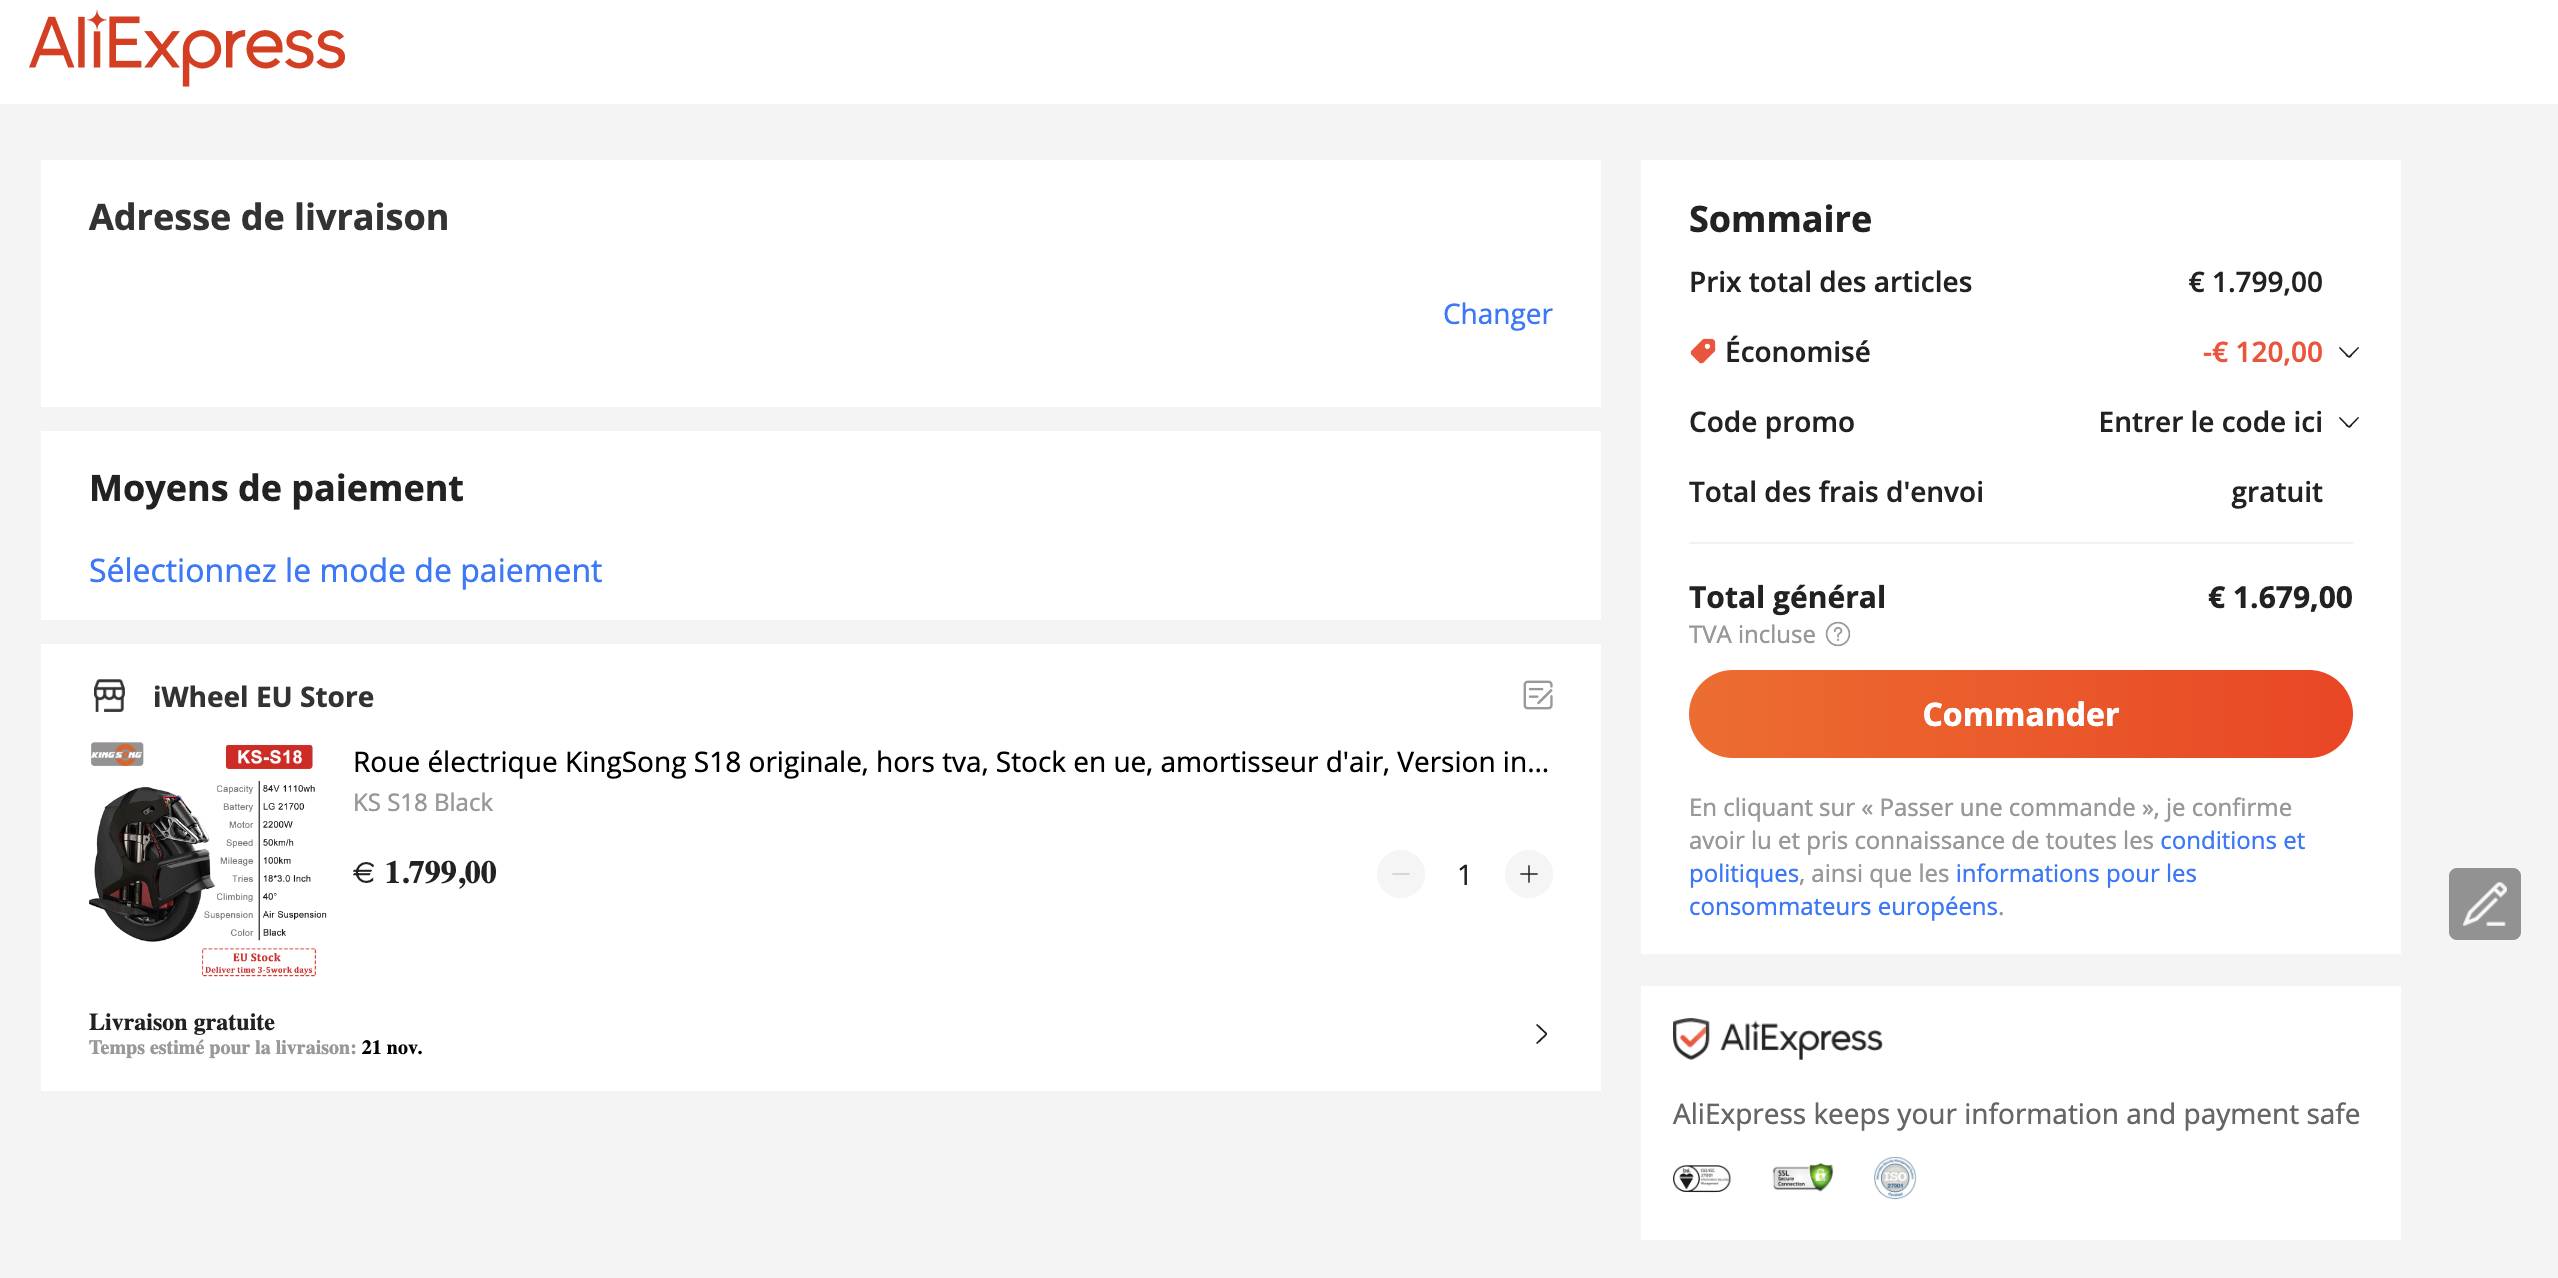Click Changer to edit delivery address
The height and width of the screenshot is (1278, 2558).
point(1497,314)
